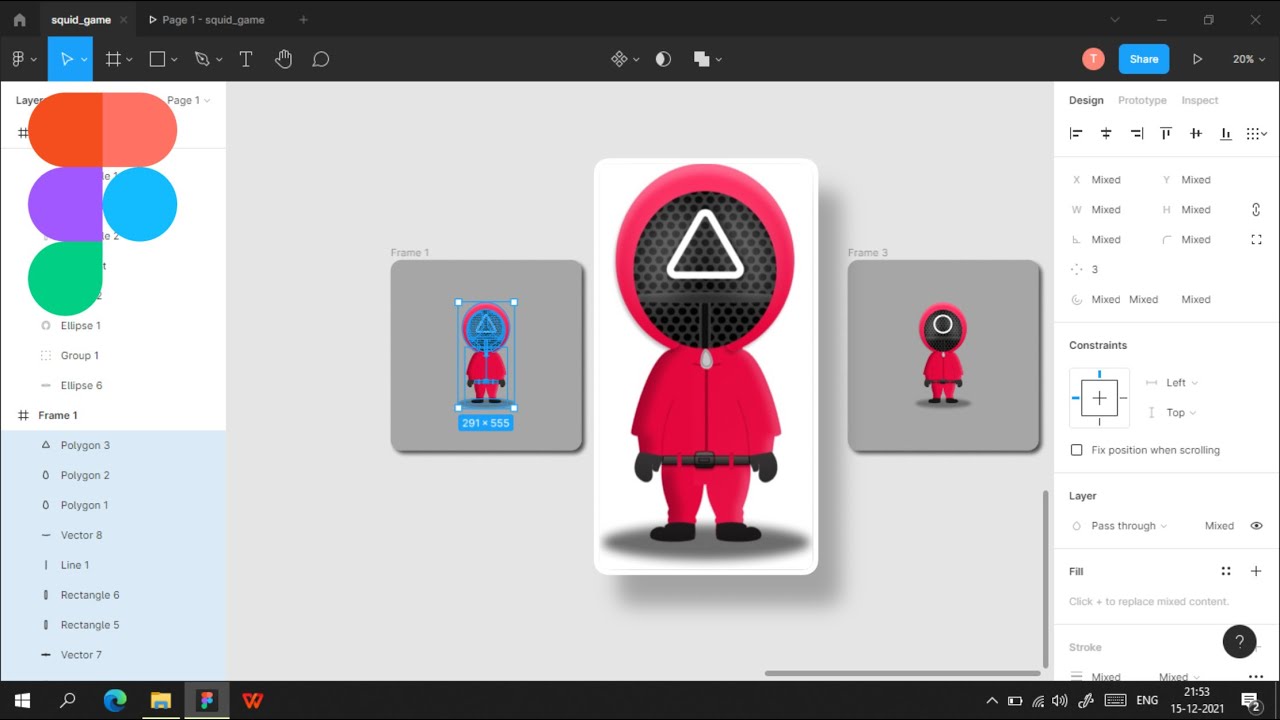Expand the Move tools dropdown arrow

tap(84, 59)
